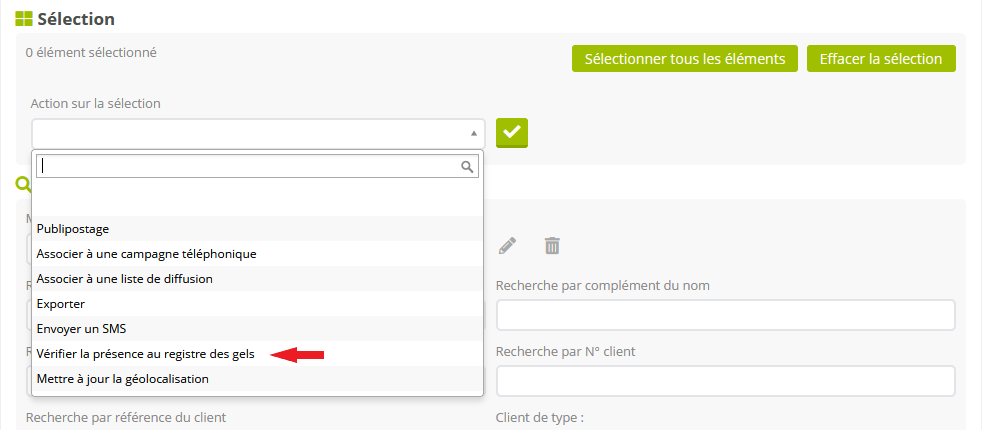
Task: Select Mettre à jour la géolocalisation
Action: pos(123,379)
